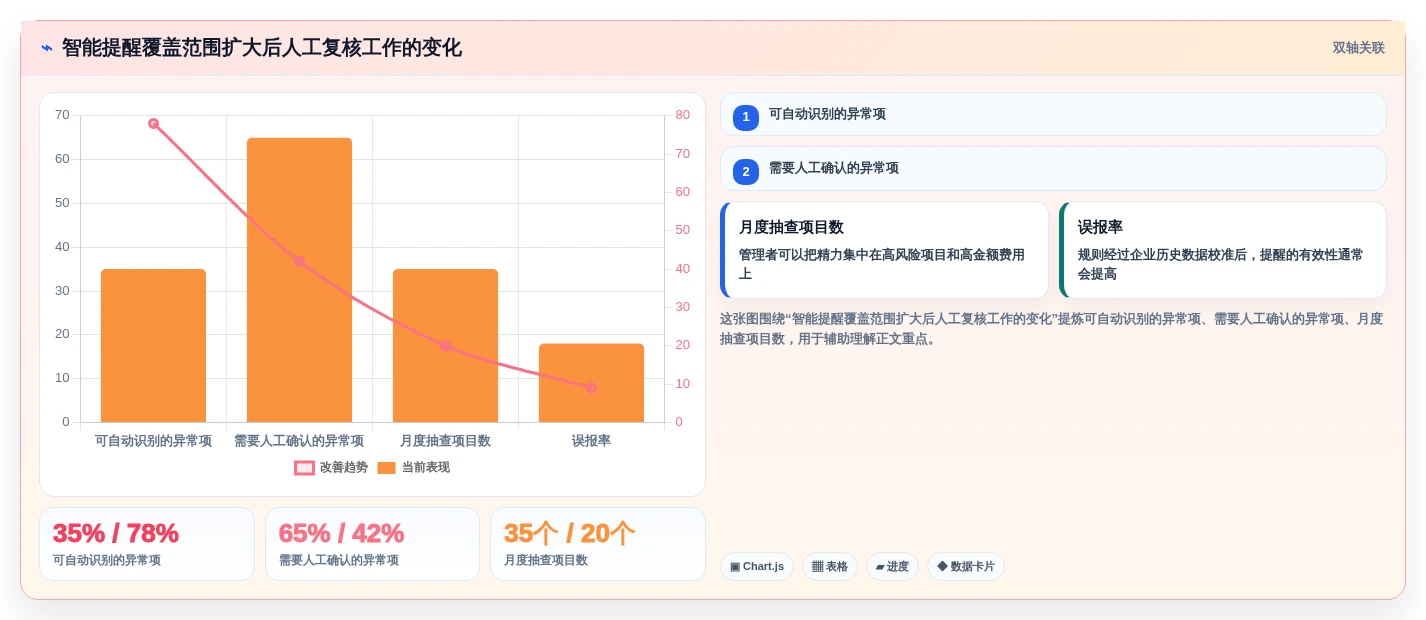Viewport: 1426px width, 620px height.
Task: Click the 35个 / 20个 stat card
Action: coord(598,544)
